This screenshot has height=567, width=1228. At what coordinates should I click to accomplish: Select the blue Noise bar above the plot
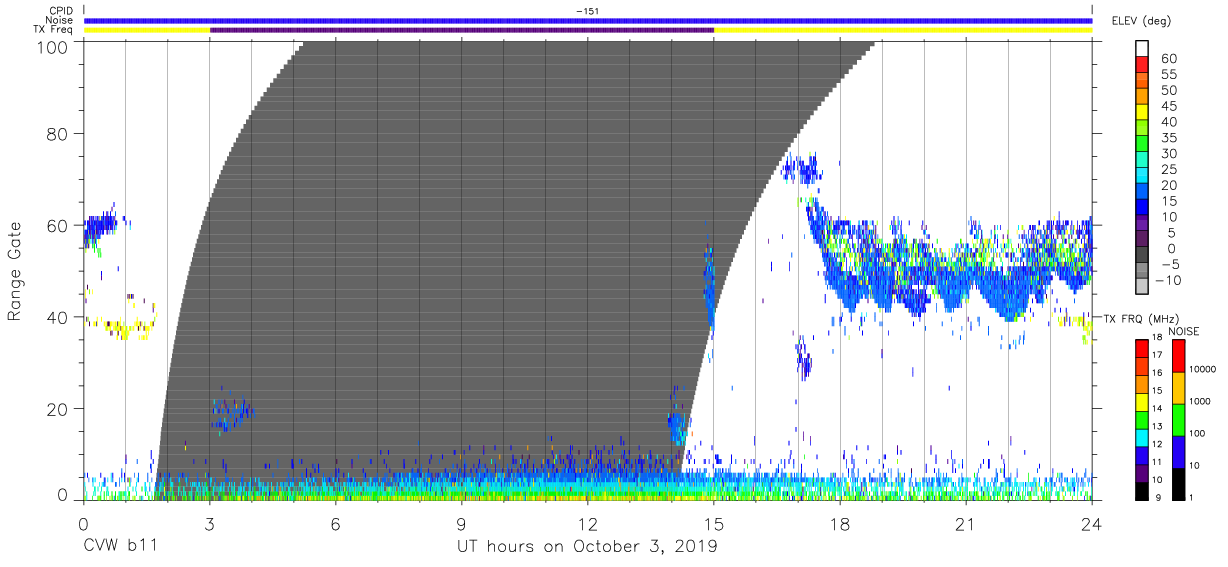588,20
